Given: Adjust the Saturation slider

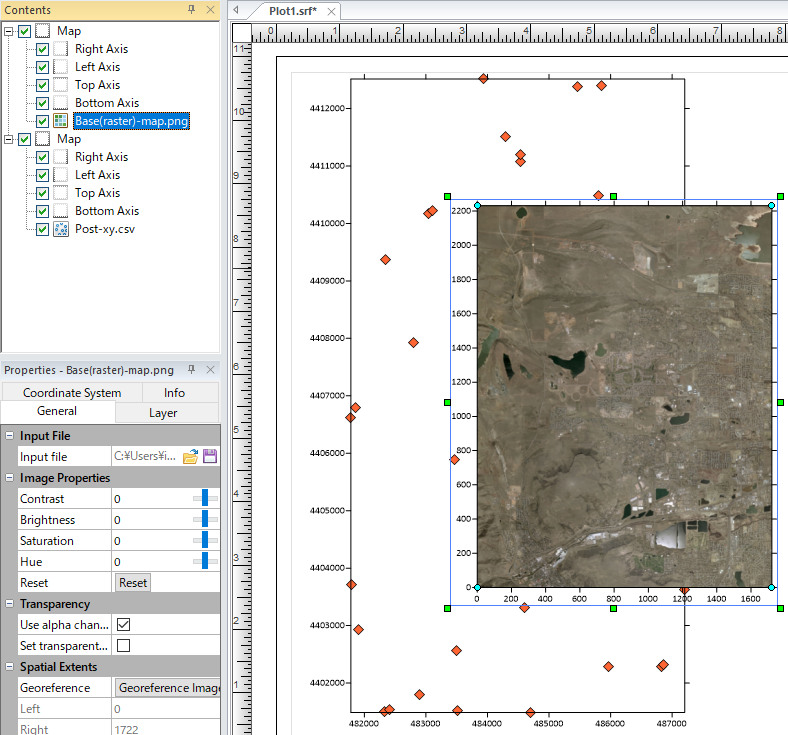Looking at the screenshot, I should 205,541.
